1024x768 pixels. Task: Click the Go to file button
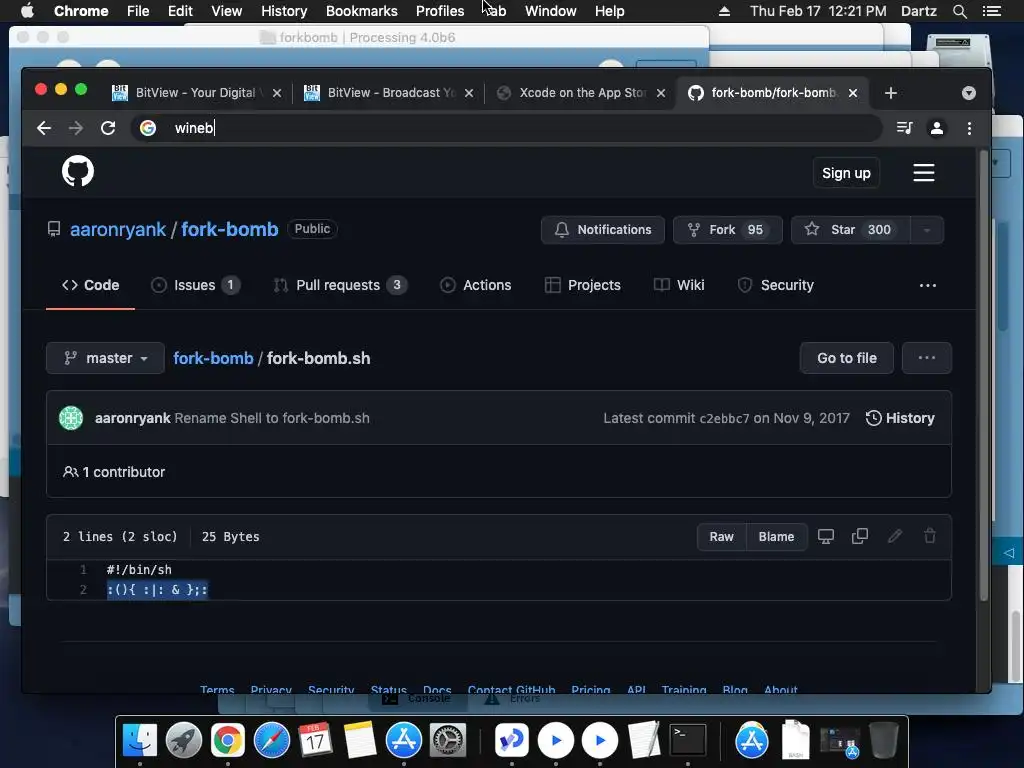(x=846, y=358)
